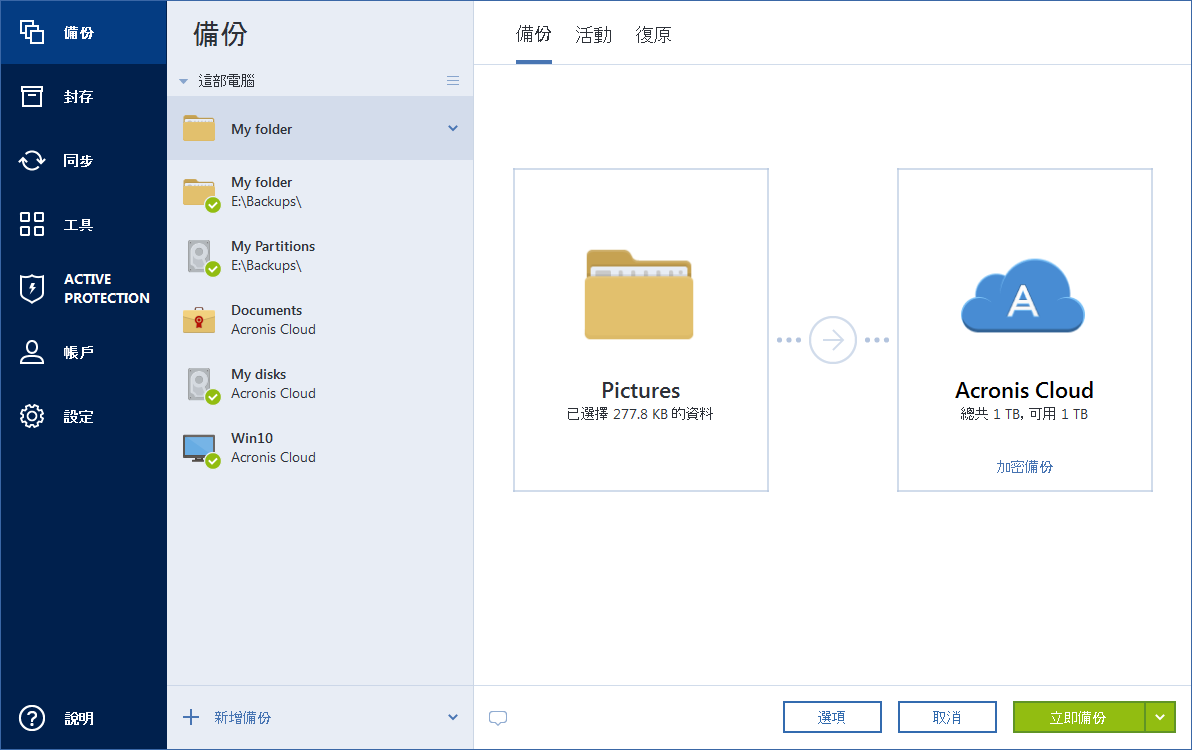Open the comment speech bubble icon

point(498,718)
